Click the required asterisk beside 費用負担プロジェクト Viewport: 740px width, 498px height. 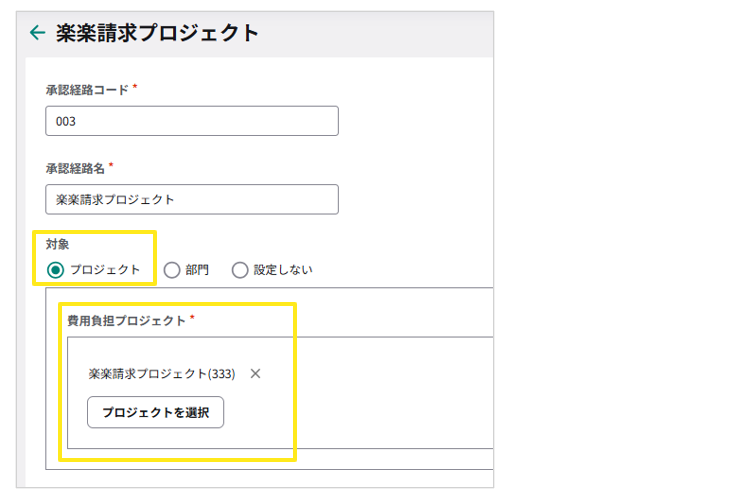(192, 320)
